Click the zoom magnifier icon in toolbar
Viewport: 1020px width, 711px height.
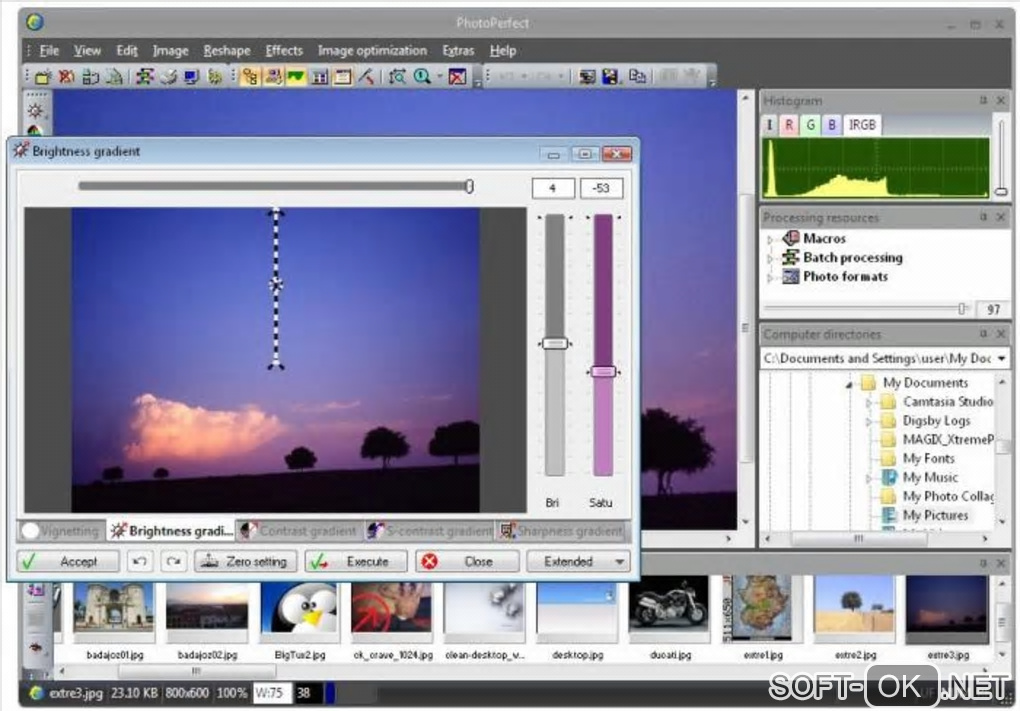tap(422, 76)
